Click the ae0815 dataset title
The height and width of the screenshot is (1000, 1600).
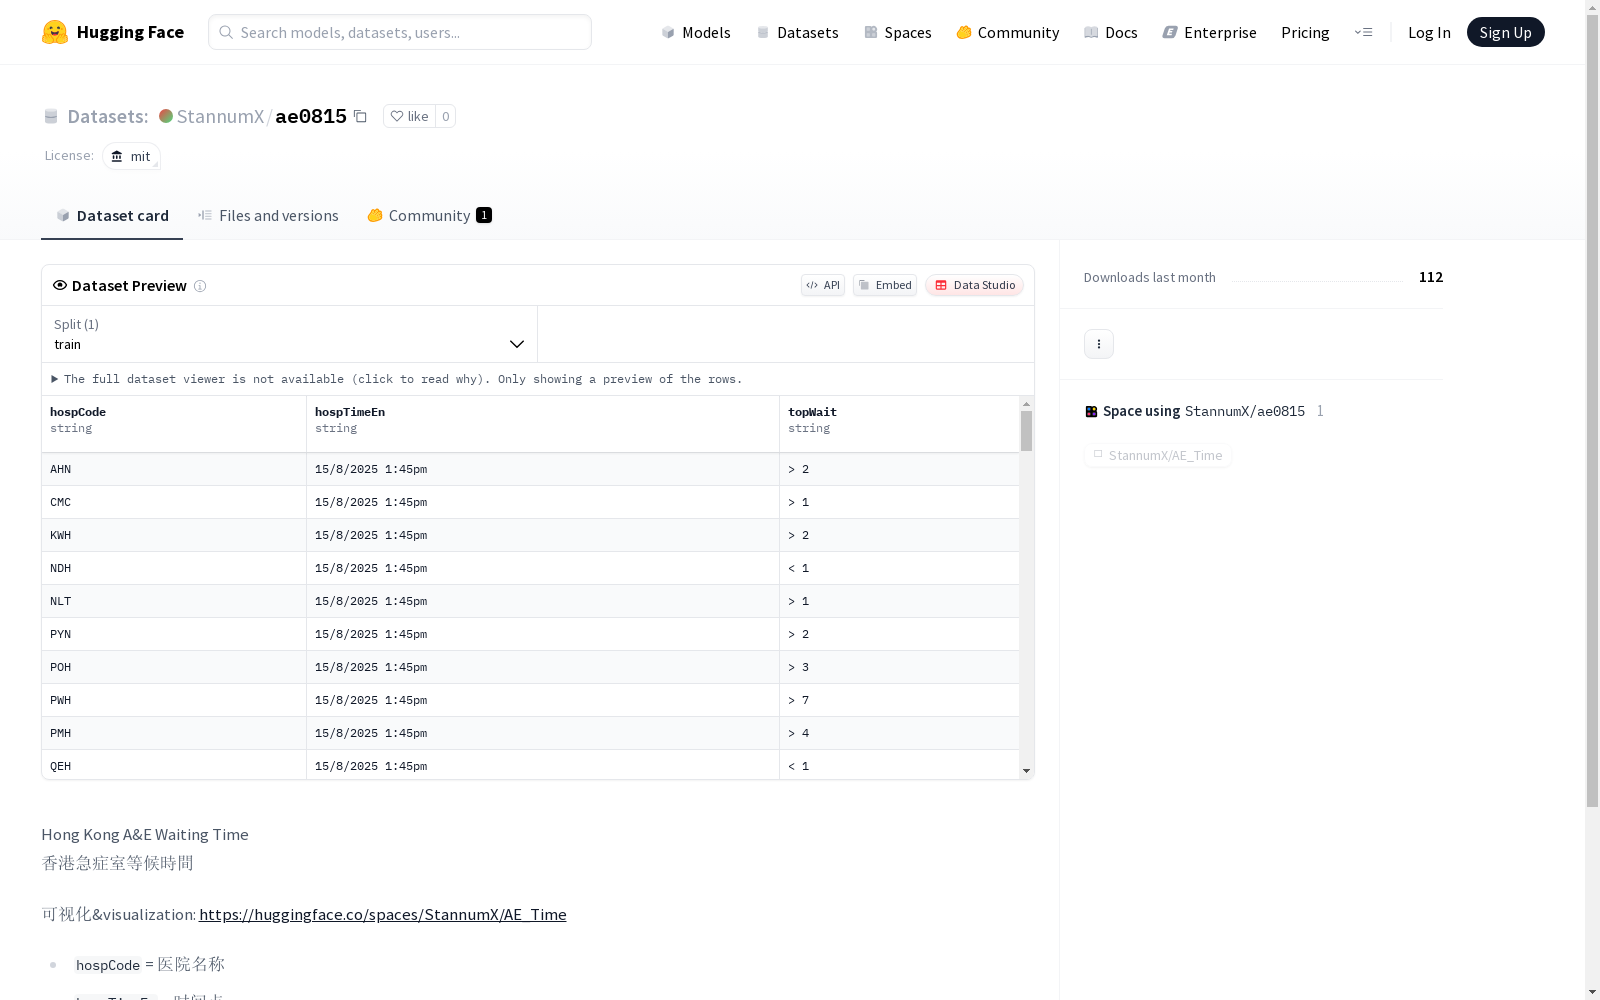point(311,116)
